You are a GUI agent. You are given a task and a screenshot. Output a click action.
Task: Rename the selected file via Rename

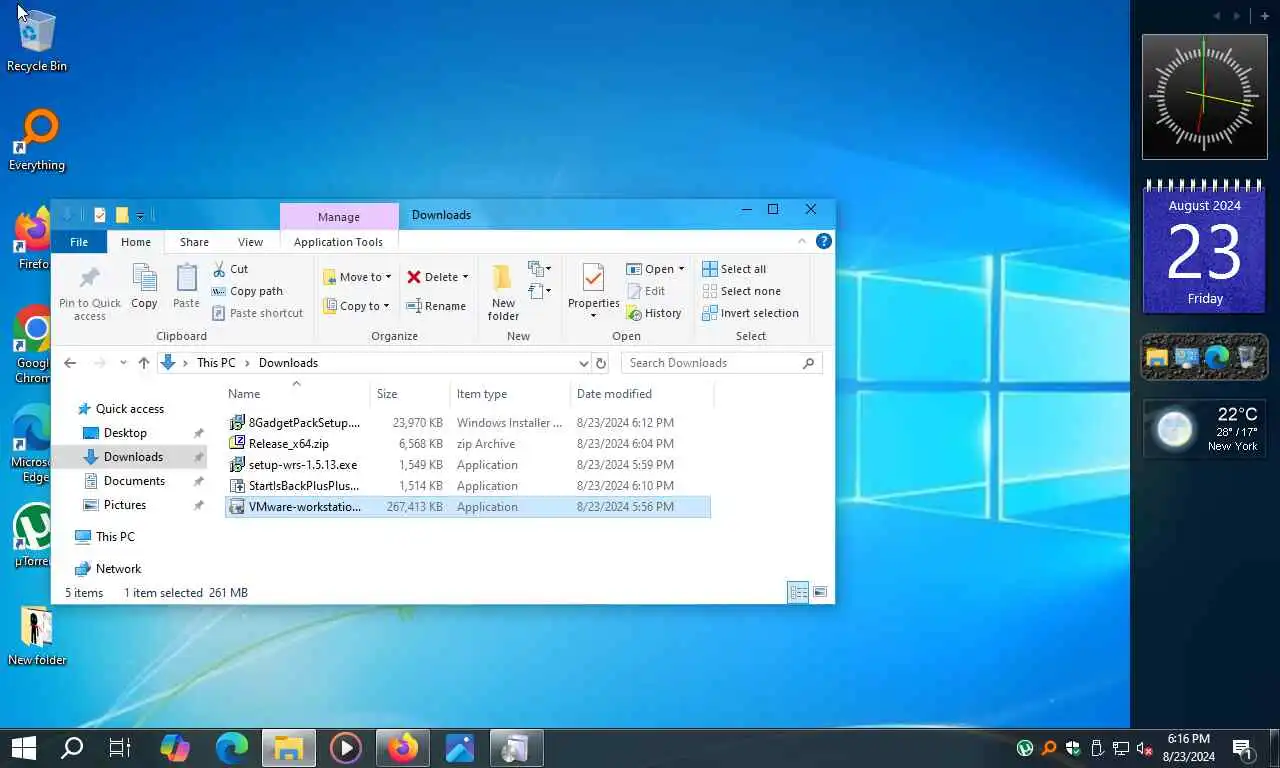tap(436, 306)
